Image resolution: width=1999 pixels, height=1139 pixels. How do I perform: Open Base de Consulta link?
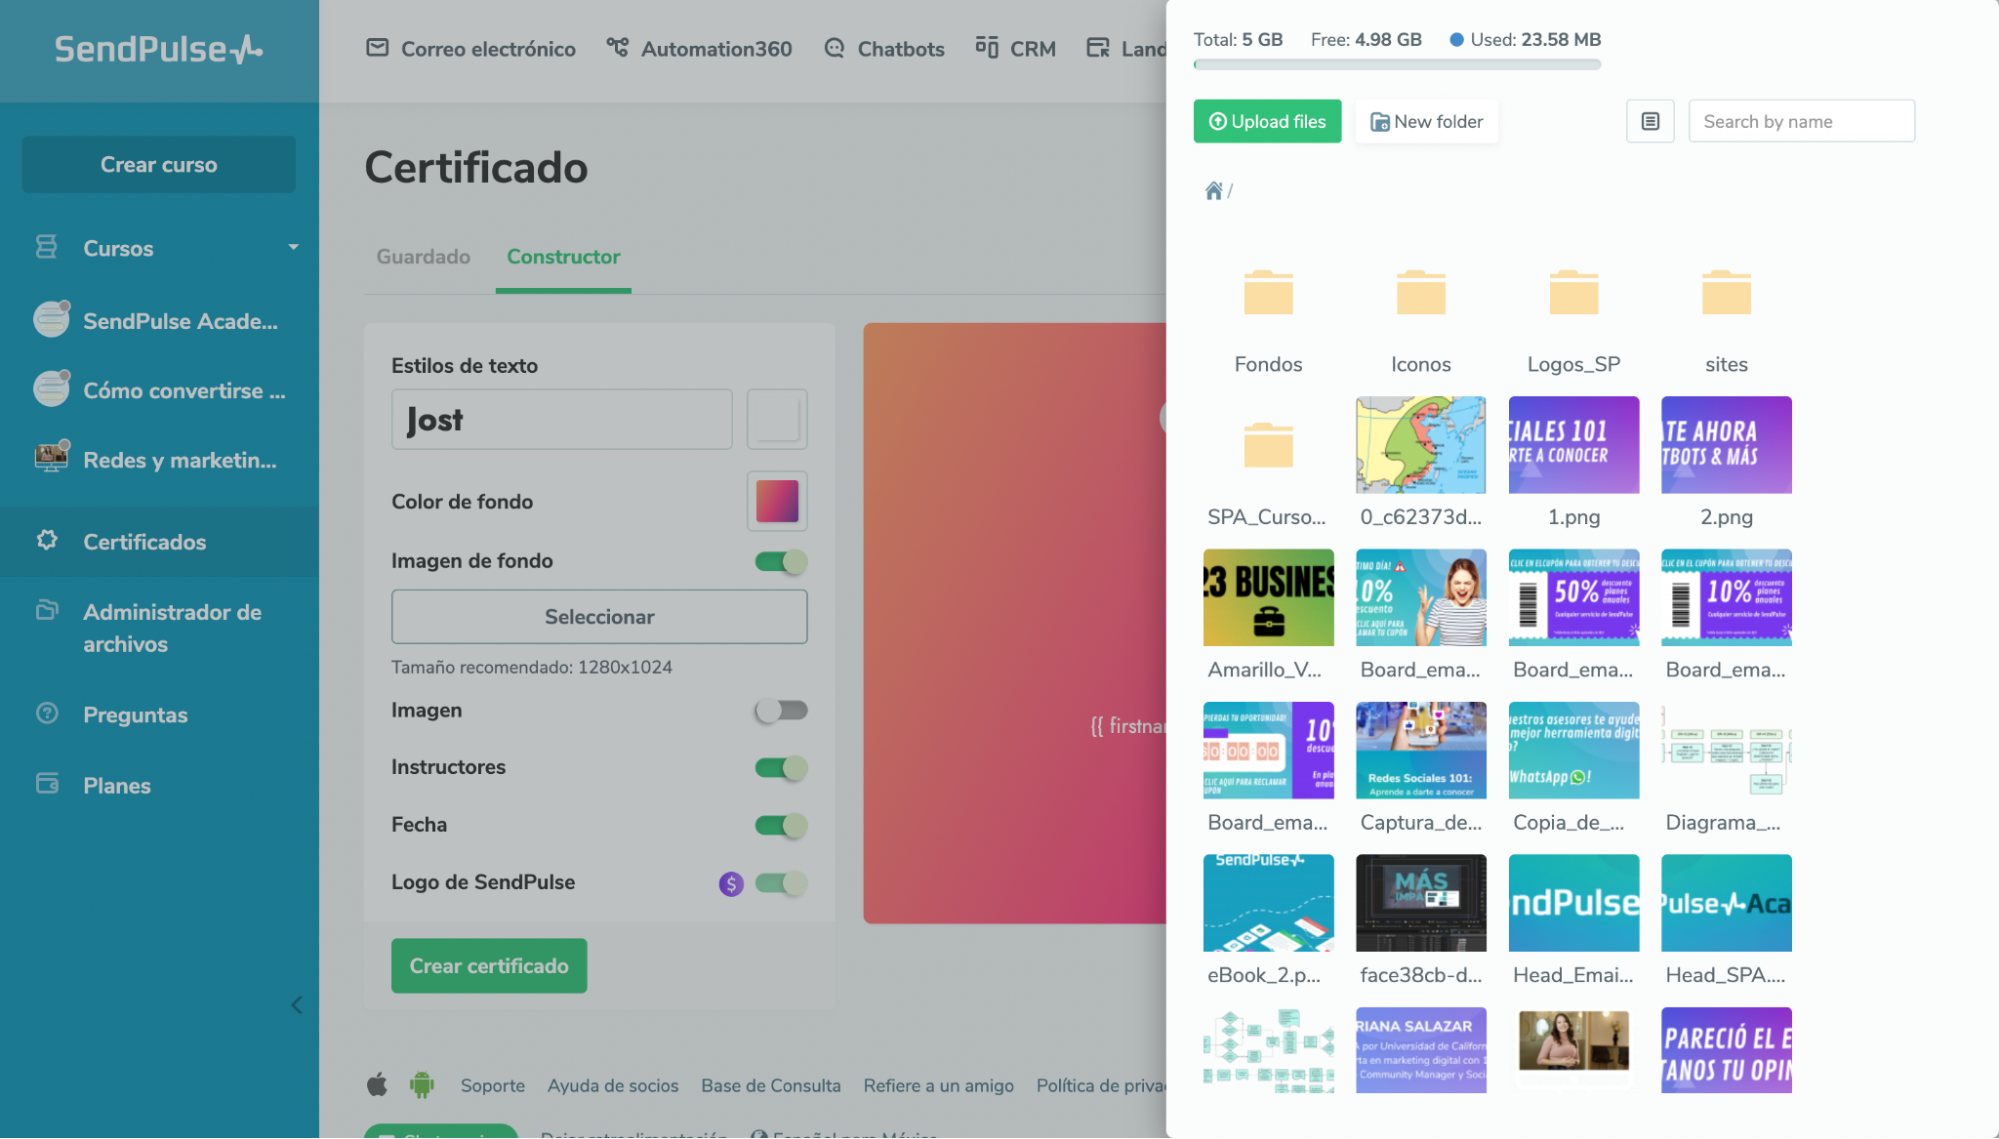click(x=770, y=1085)
